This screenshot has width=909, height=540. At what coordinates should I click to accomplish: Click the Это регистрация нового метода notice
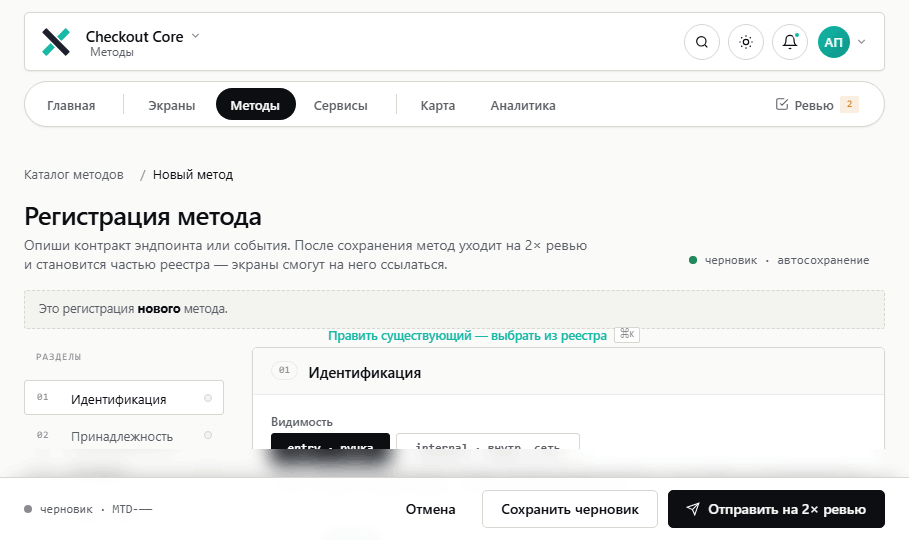click(x=454, y=309)
